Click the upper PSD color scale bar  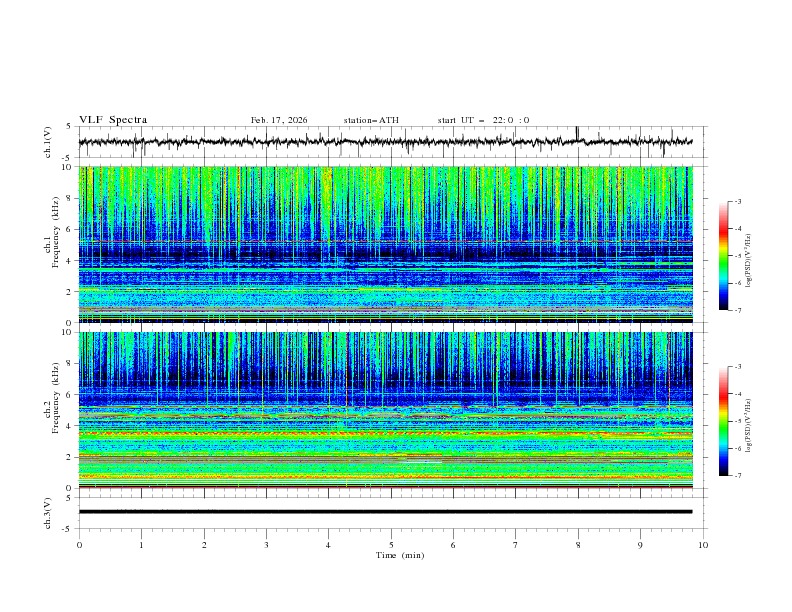pyautogui.click(x=723, y=256)
